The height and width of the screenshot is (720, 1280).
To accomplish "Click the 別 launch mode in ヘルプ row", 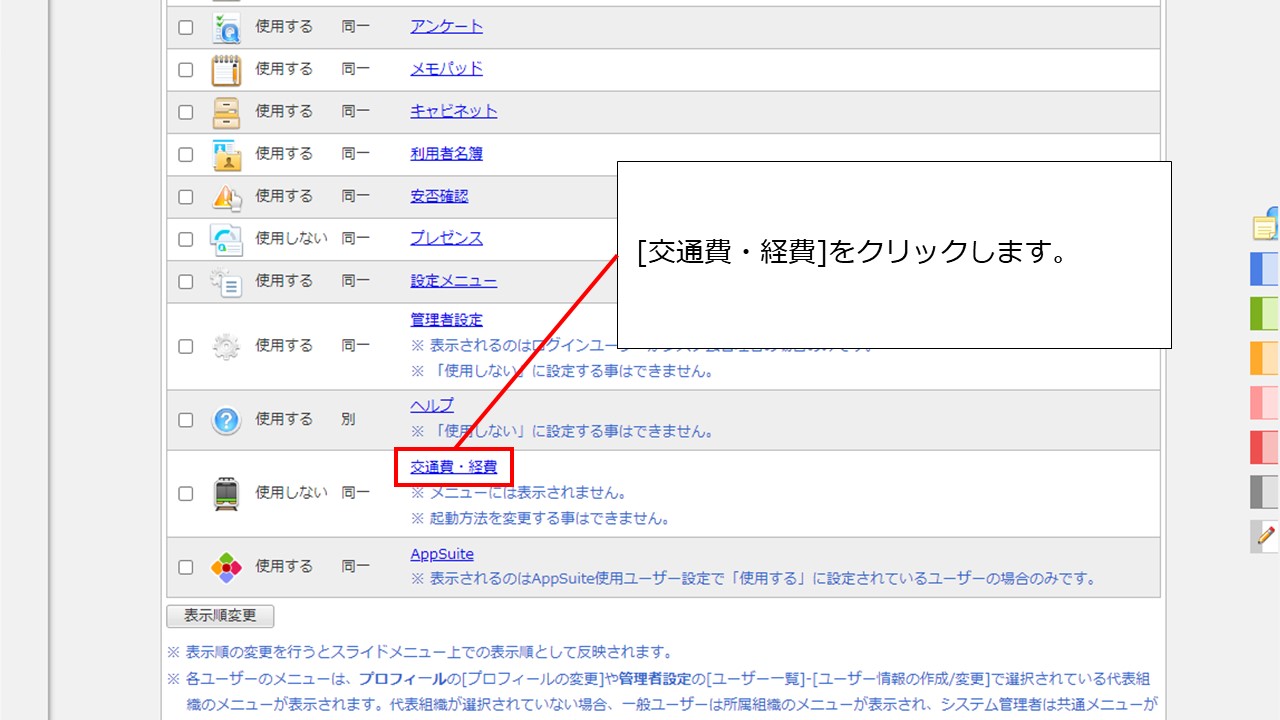I will (348, 419).
